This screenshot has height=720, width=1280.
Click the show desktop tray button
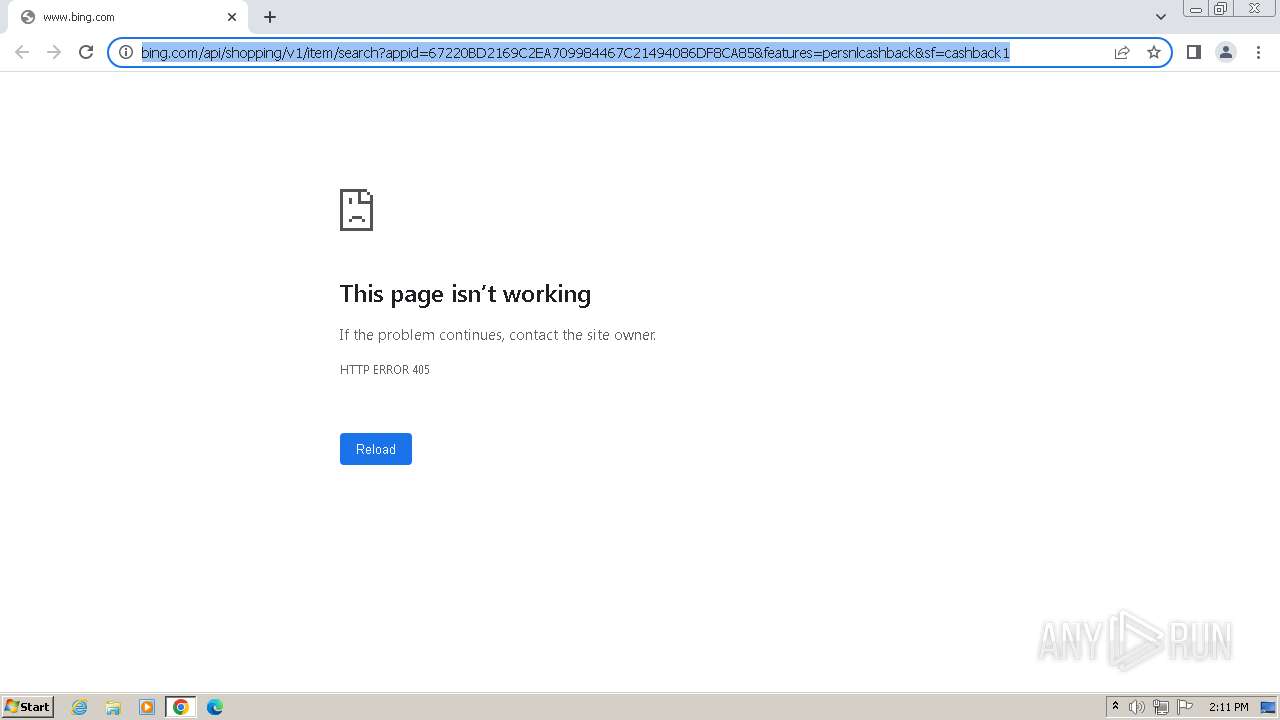[x=1268, y=707]
